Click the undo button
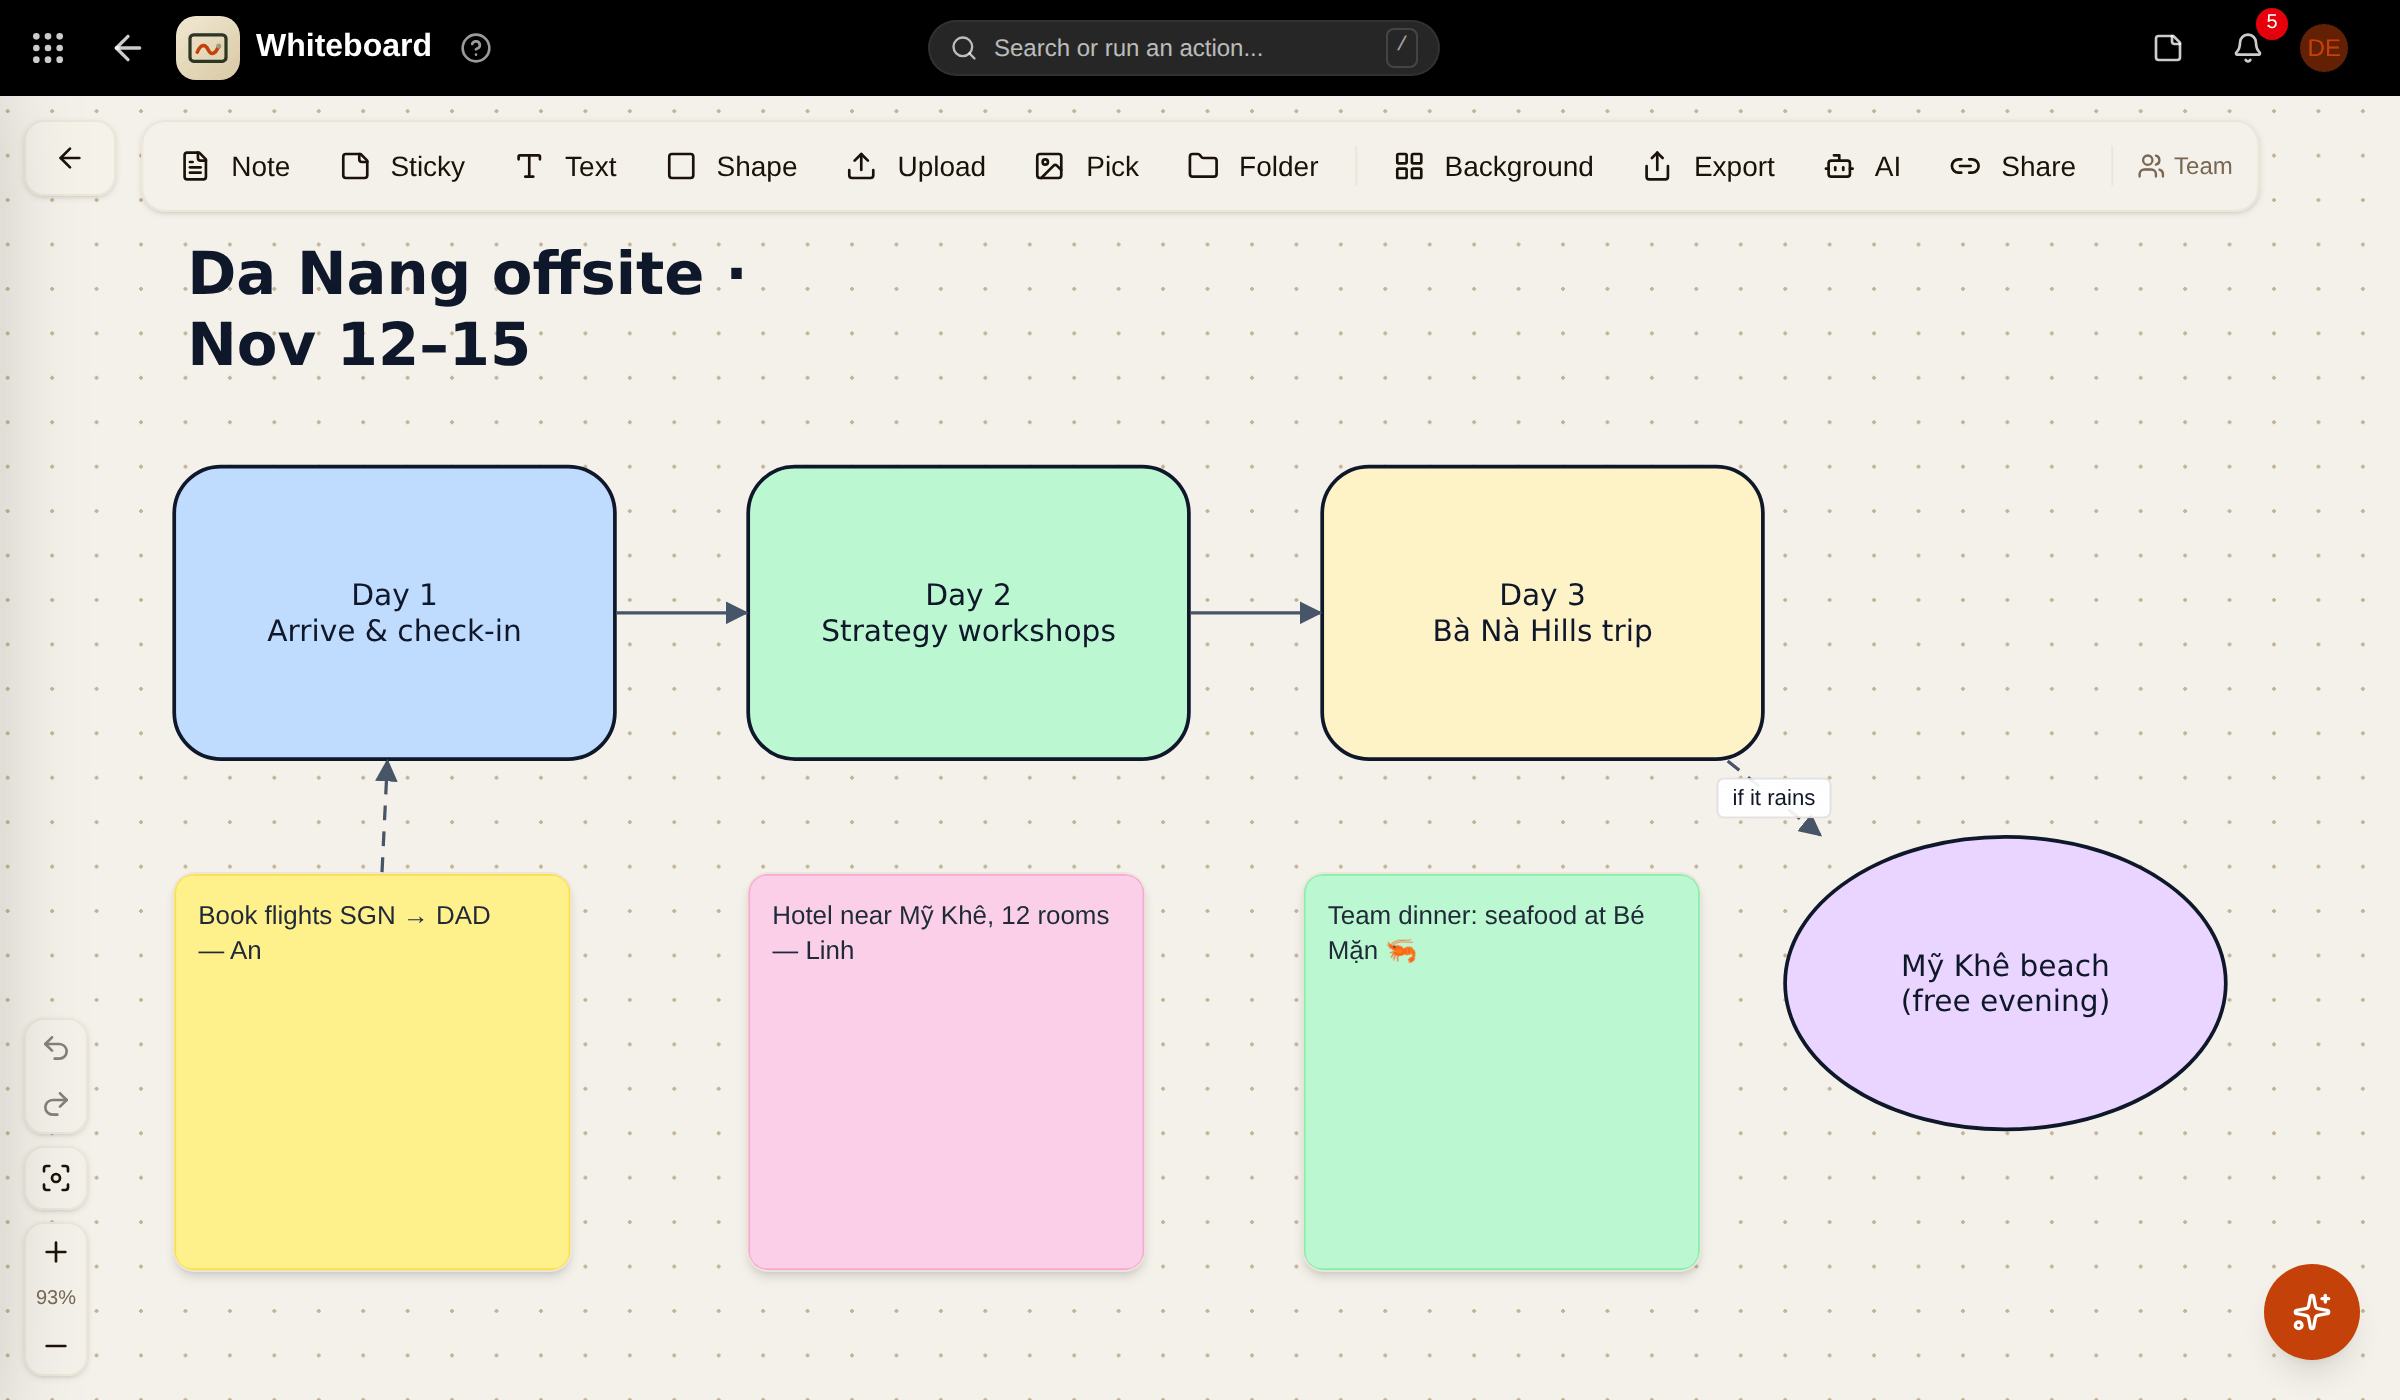The height and width of the screenshot is (1400, 2400). 56,1048
